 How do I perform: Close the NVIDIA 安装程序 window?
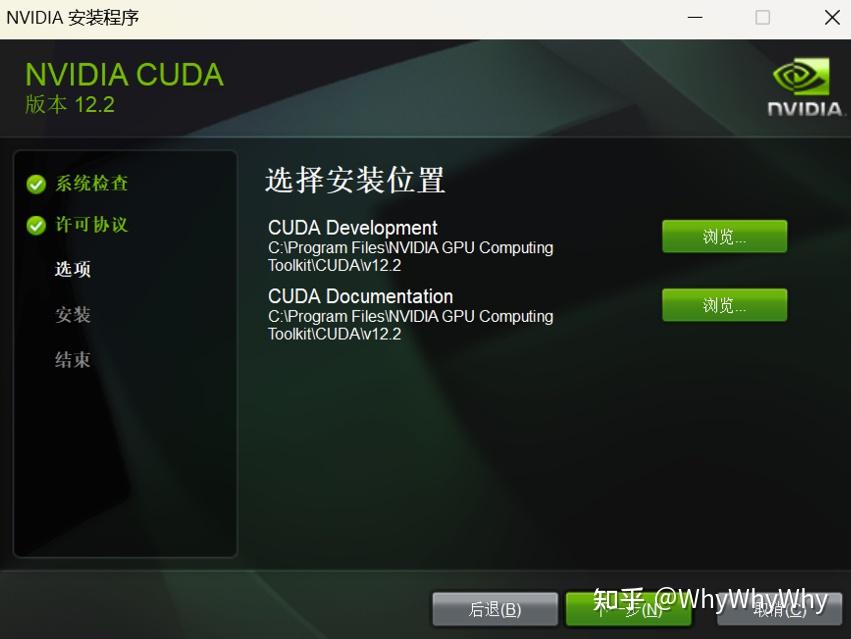pyautogui.click(x=832, y=17)
